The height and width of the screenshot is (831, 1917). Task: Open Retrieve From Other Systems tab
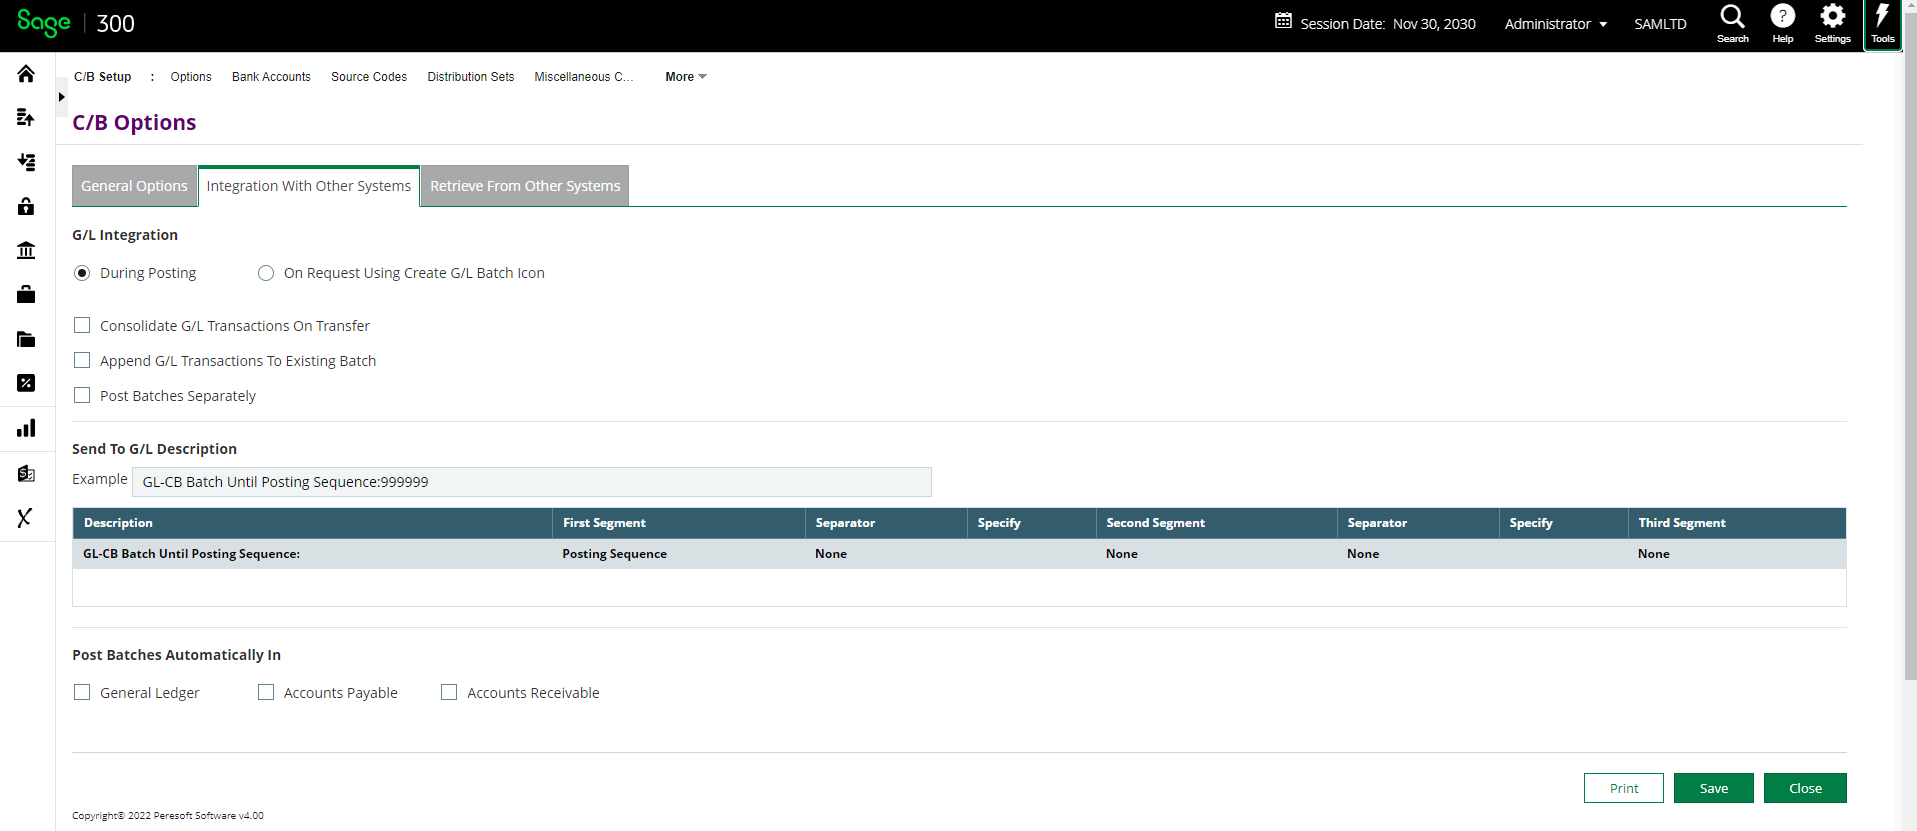[525, 186]
